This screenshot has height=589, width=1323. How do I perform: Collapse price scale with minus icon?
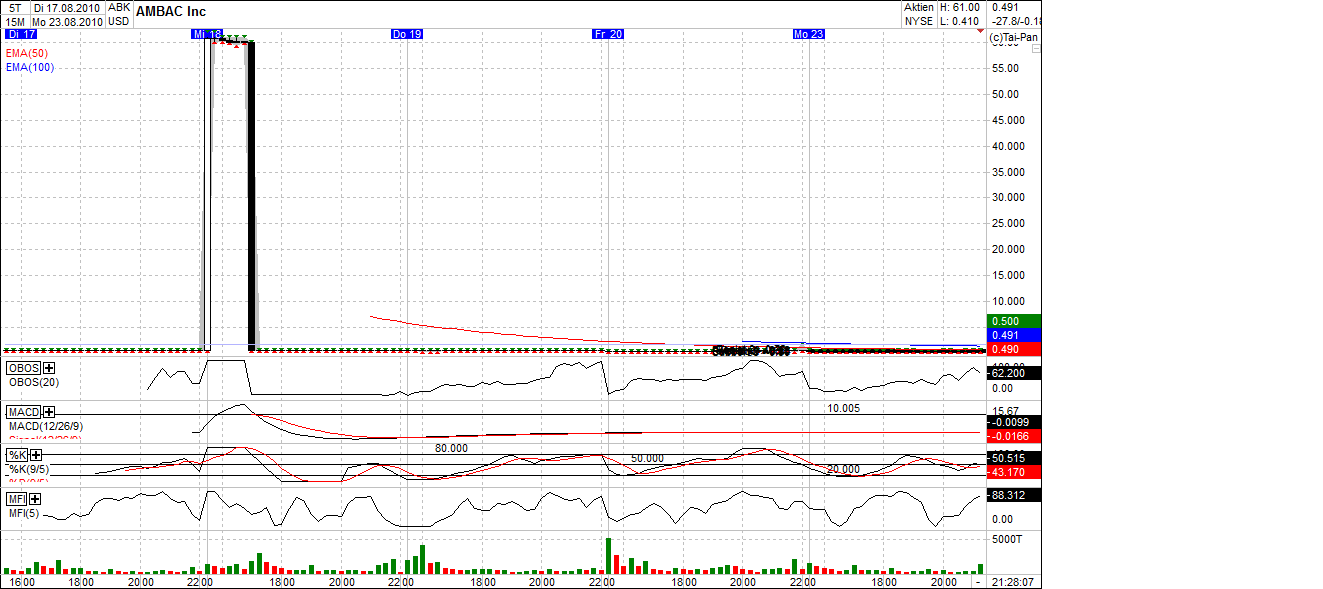click(1036, 48)
